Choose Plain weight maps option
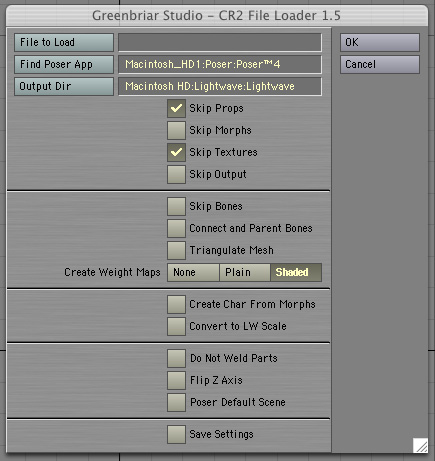The height and width of the screenshot is (461, 435). (x=245, y=272)
